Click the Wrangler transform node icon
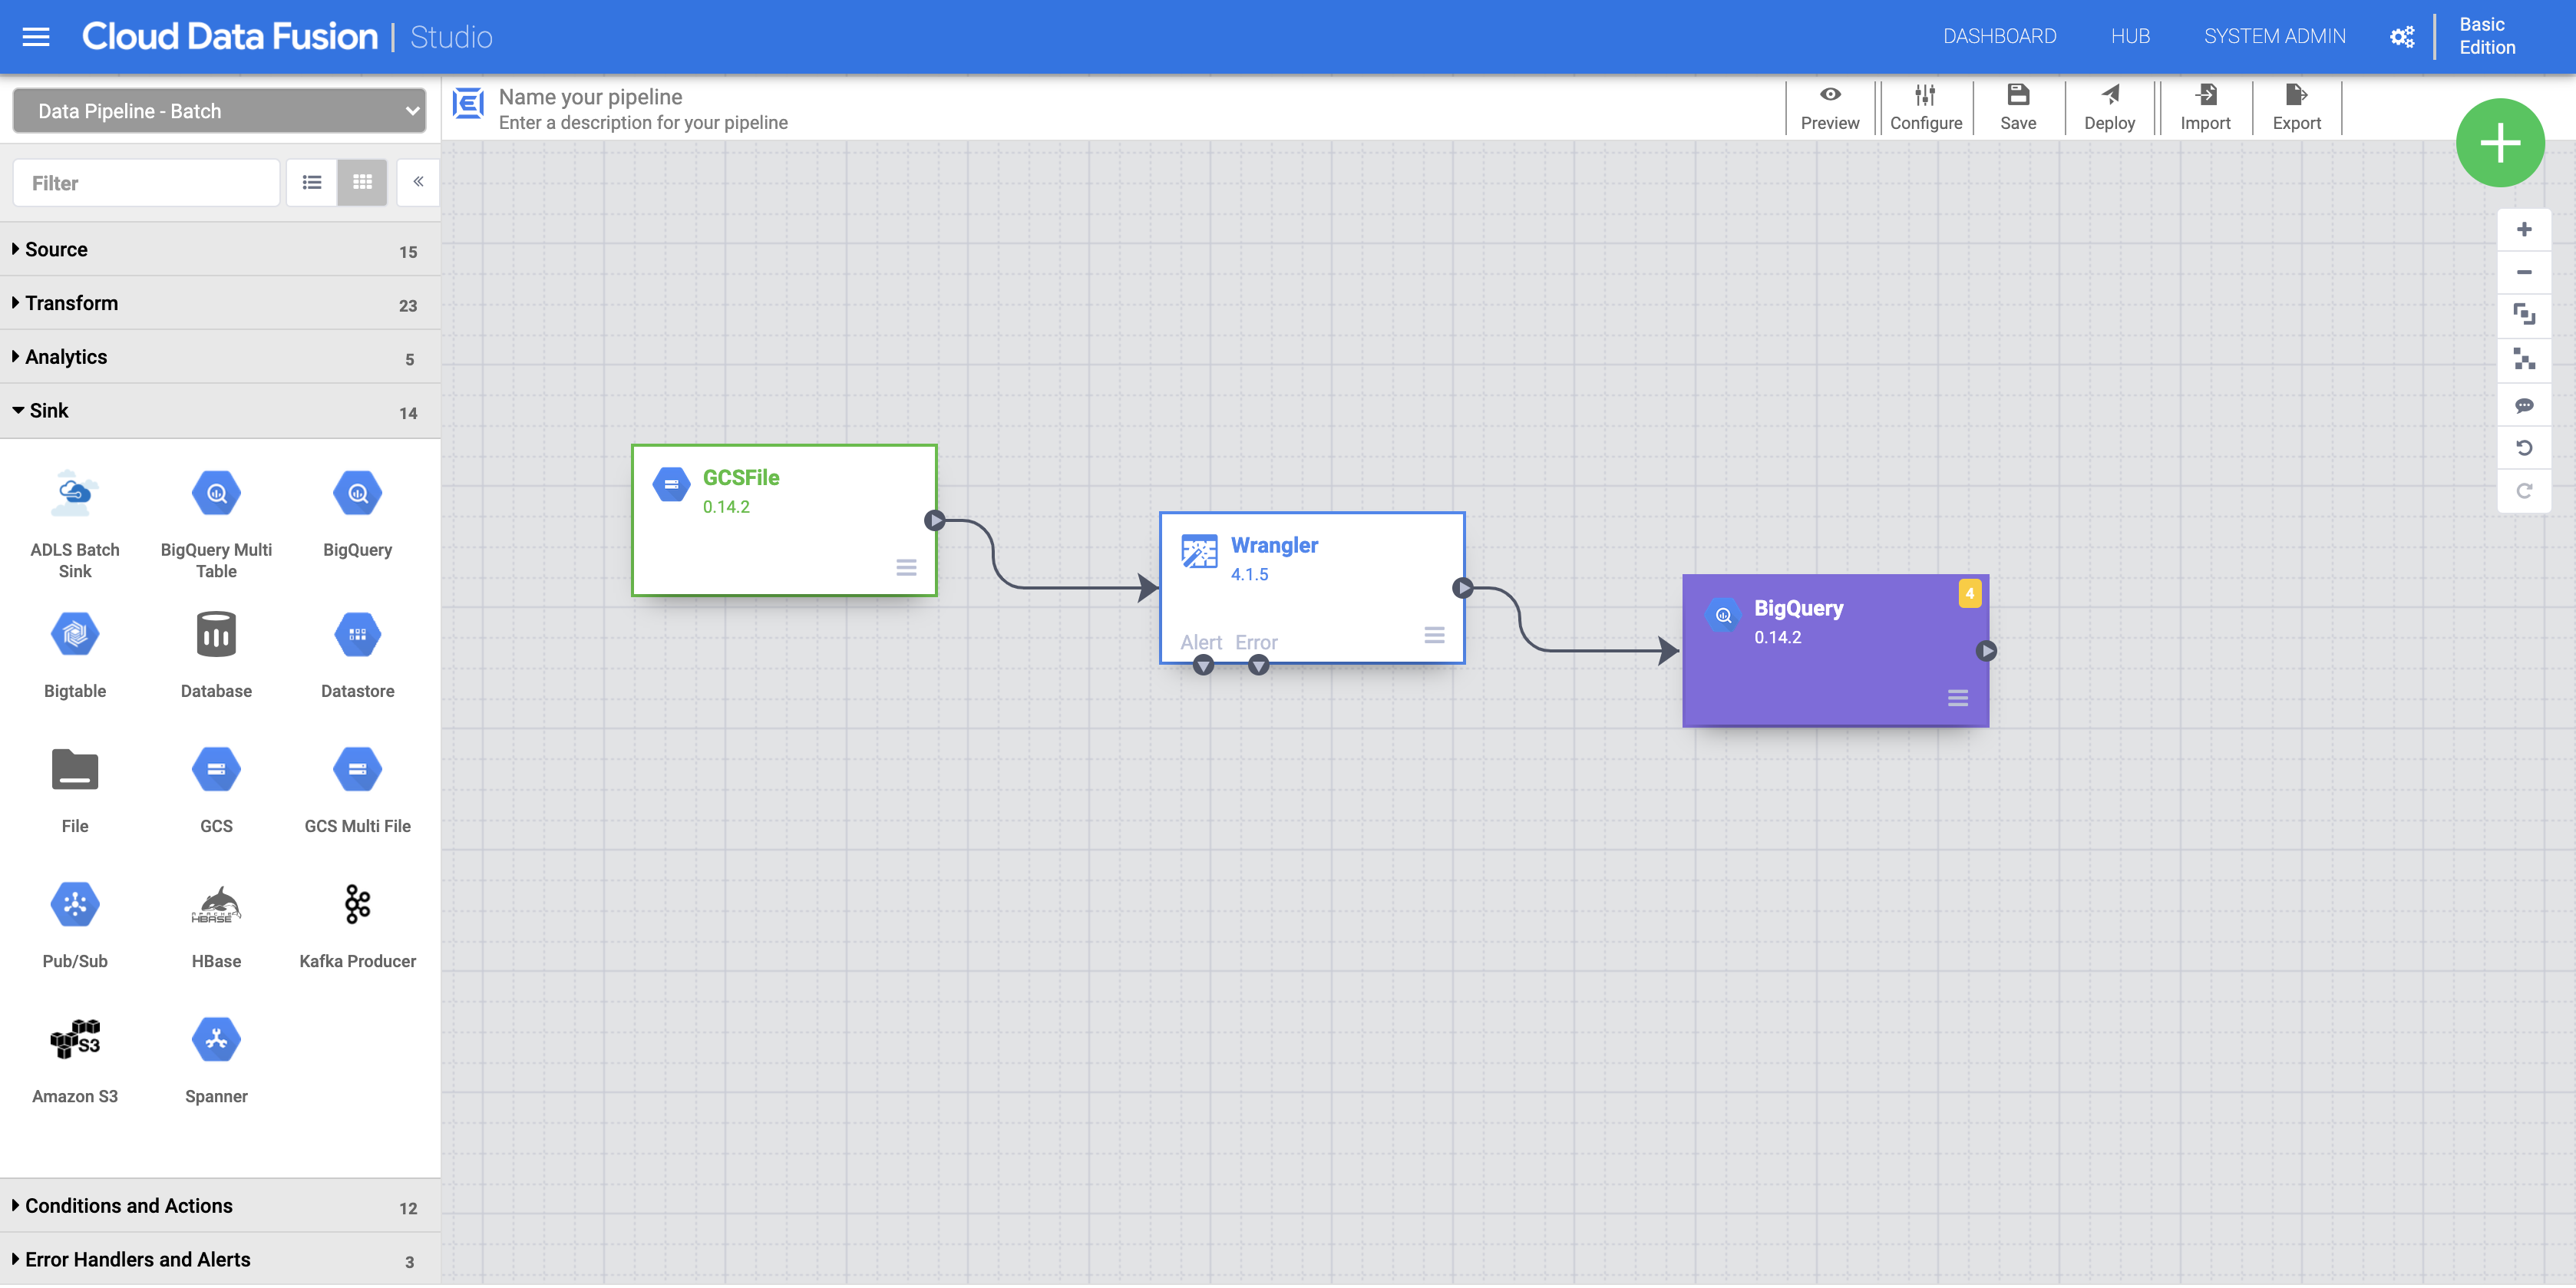This screenshot has height=1288, width=2576. pos(1199,549)
